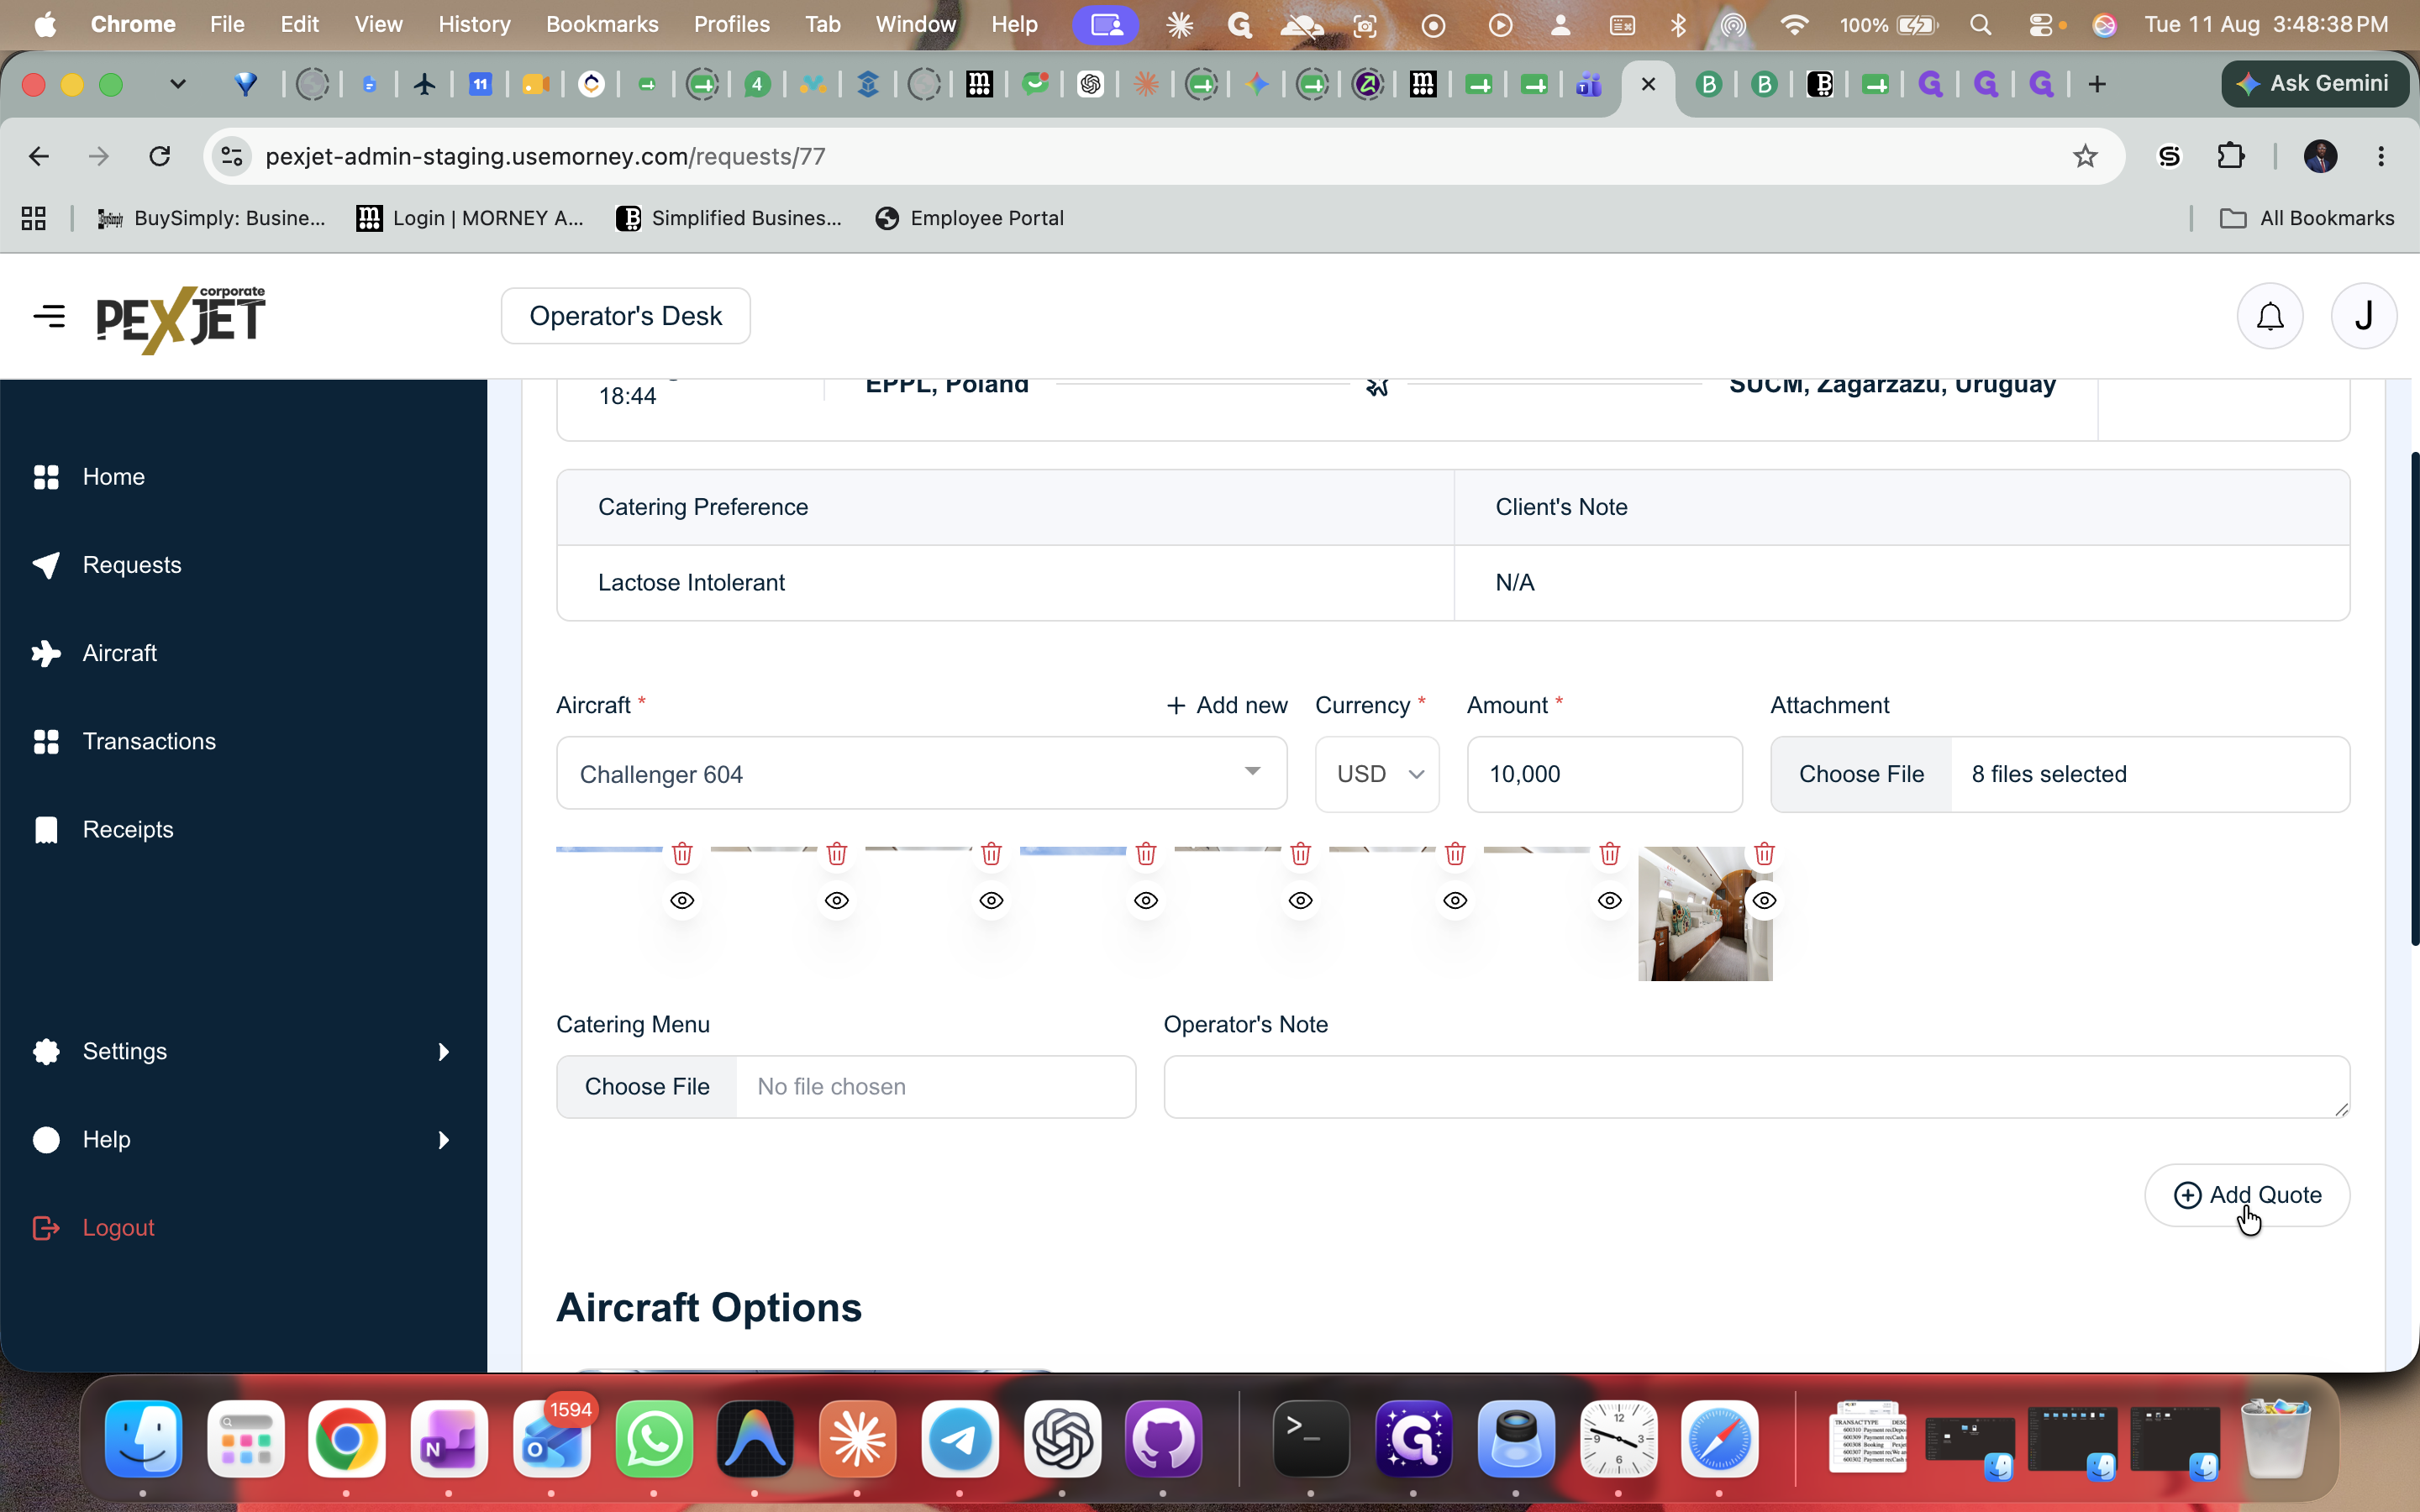Viewport: 2420px width, 1512px height.
Task: Expand the Settings sidebar submenu
Action: (443, 1051)
